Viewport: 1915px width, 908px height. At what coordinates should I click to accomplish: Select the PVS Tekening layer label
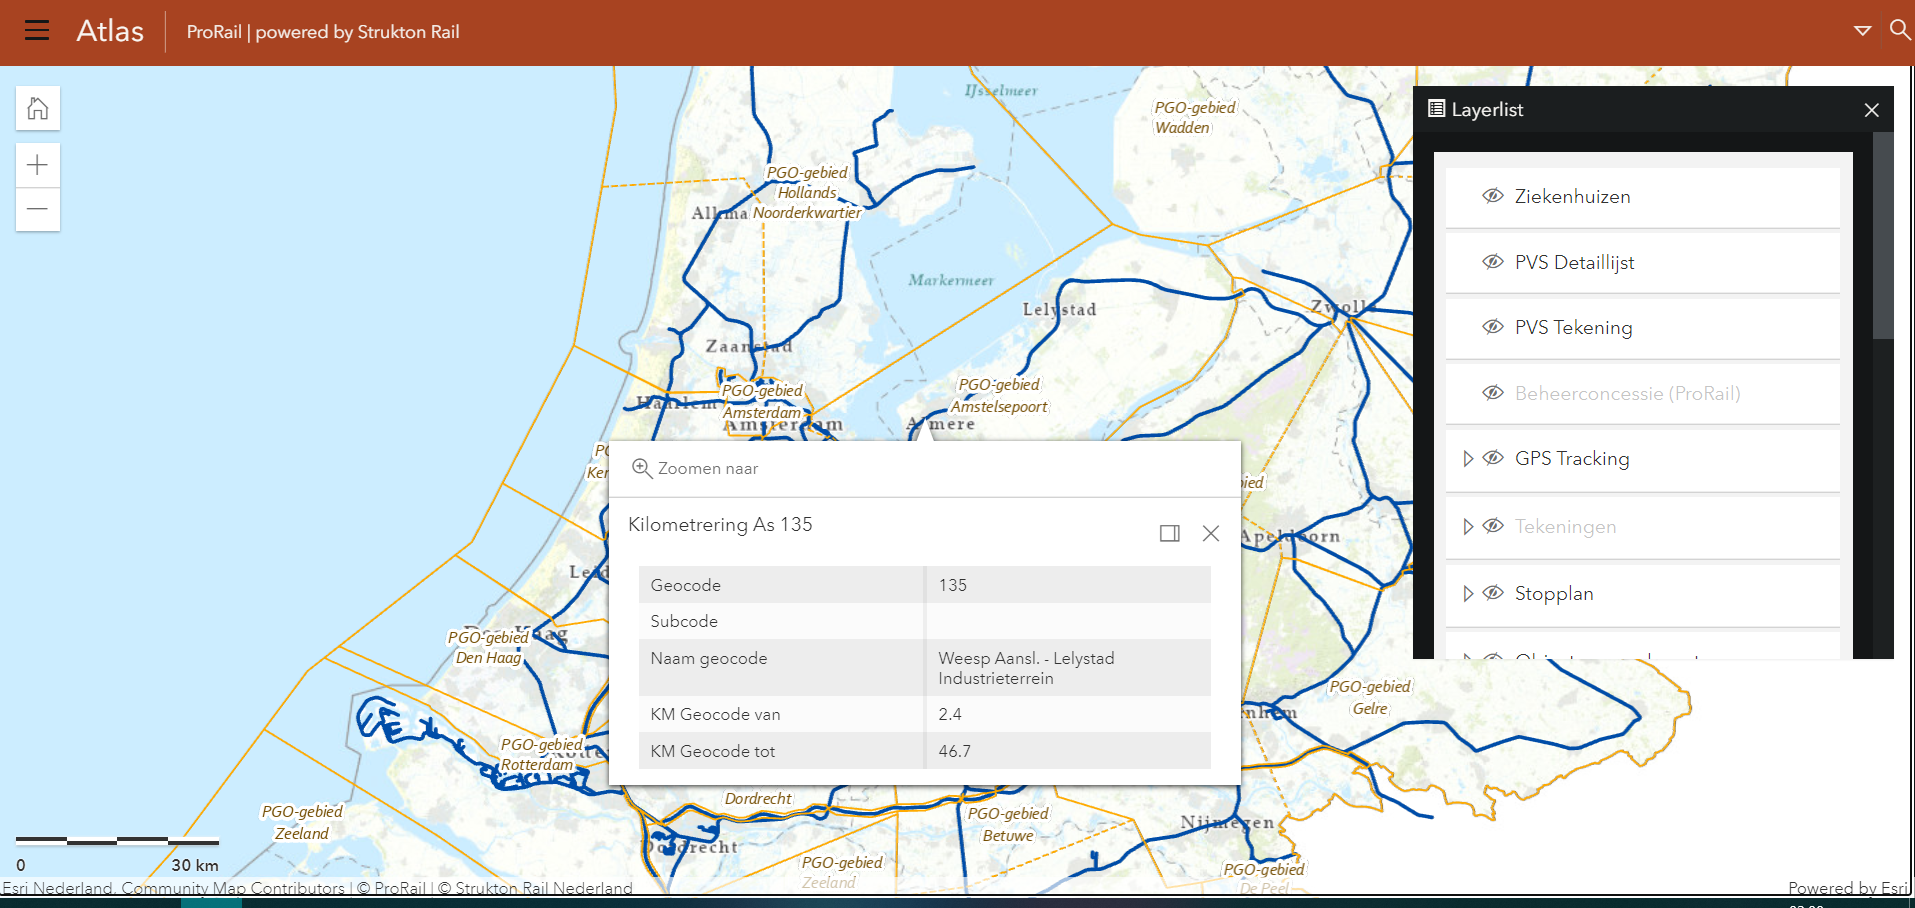pyautogui.click(x=1573, y=328)
